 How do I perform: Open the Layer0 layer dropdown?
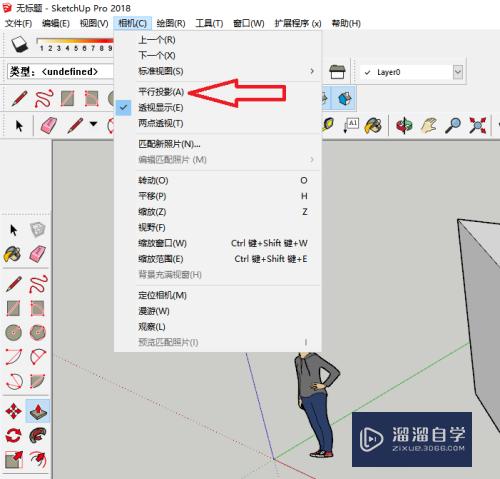tap(458, 72)
